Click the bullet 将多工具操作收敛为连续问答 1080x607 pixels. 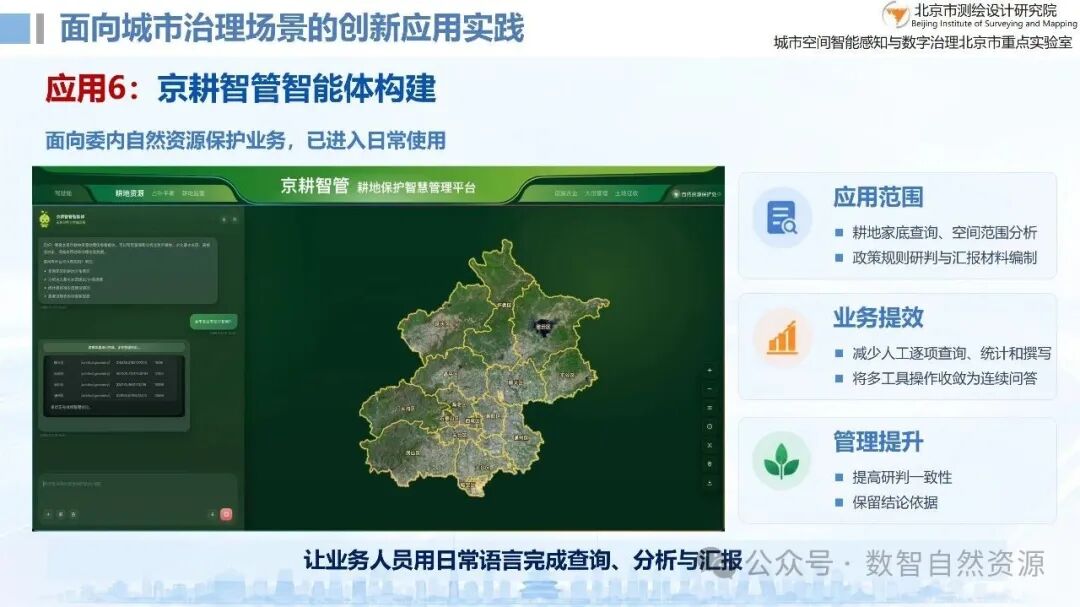pos(944,378)
